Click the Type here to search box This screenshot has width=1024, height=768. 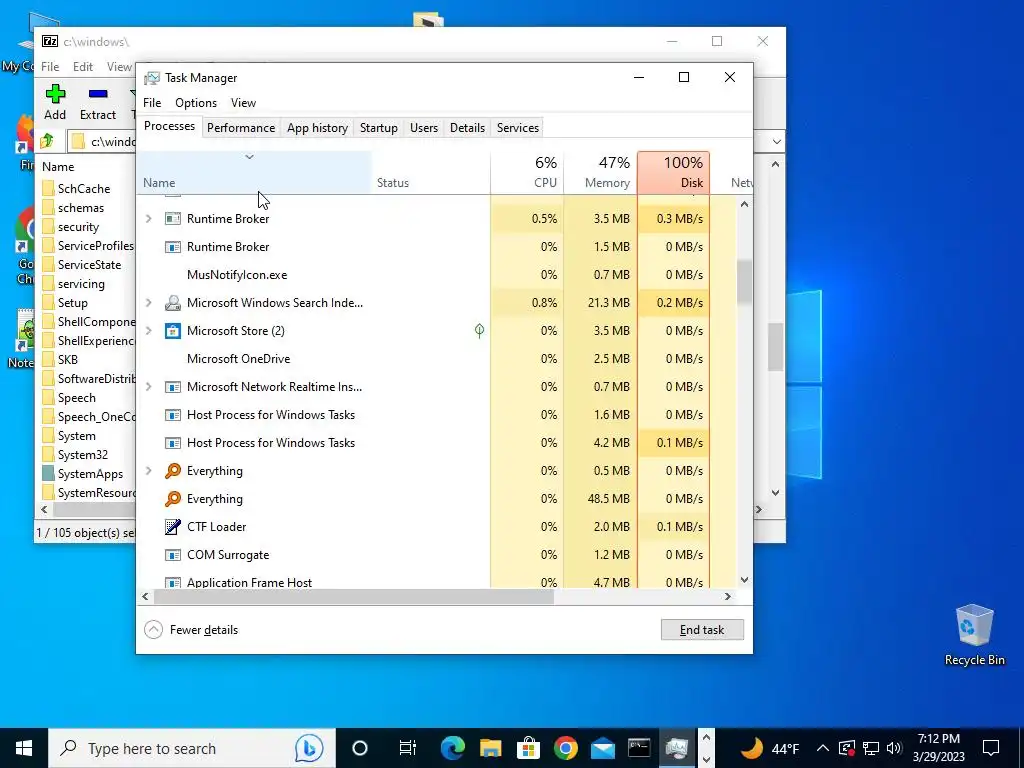(x=192, y=748)
